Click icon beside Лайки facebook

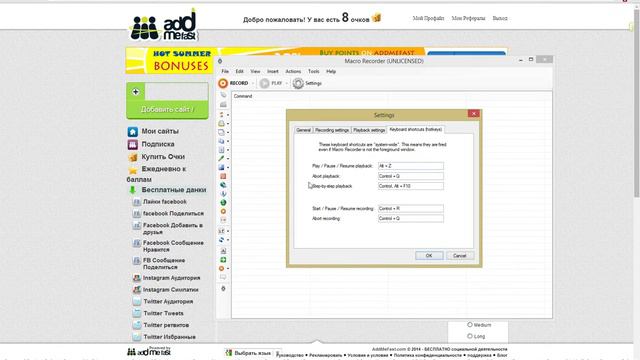coord(137,202)
